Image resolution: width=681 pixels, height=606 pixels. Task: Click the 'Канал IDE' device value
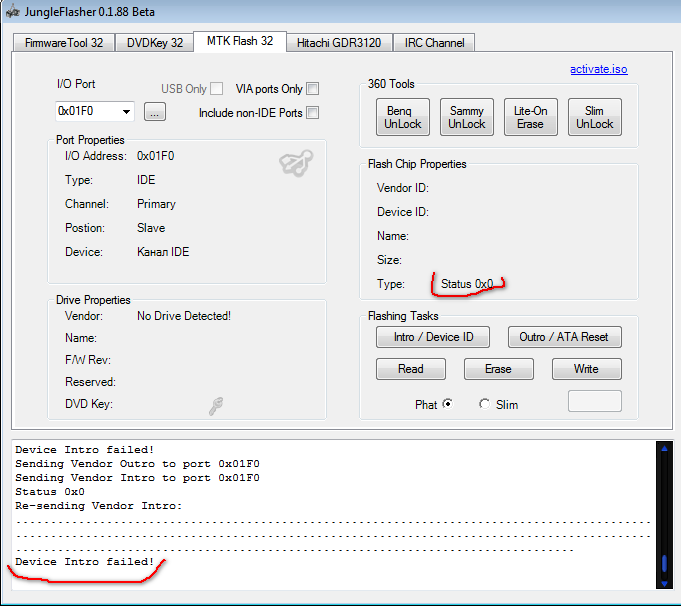(x=163, y=252)
